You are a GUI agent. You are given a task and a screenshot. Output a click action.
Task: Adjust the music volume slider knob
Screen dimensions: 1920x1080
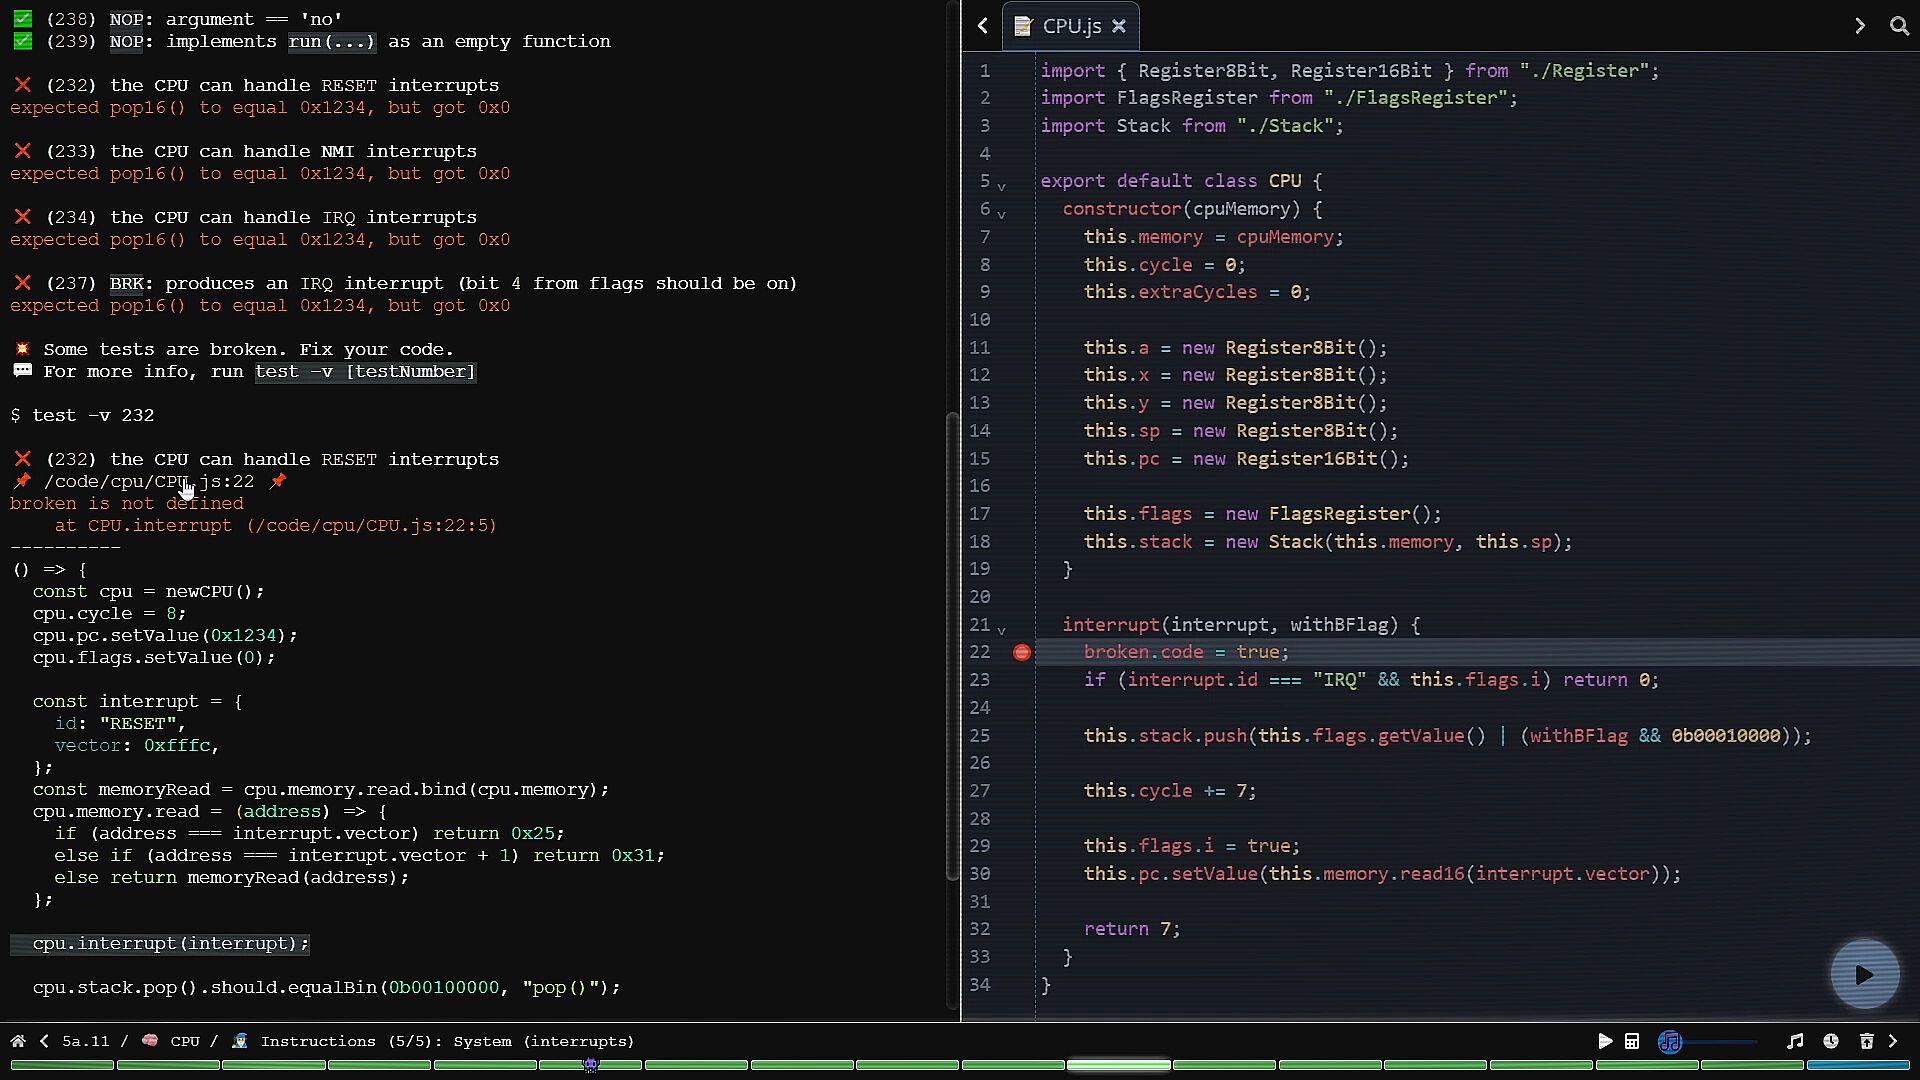coord(1670,1041)
